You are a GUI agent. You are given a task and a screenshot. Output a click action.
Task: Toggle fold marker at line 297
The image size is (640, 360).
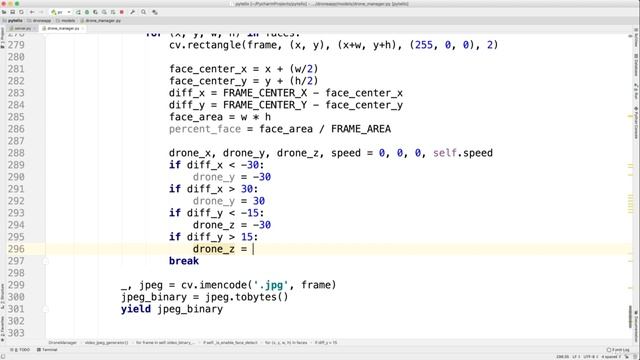[45, 261]
